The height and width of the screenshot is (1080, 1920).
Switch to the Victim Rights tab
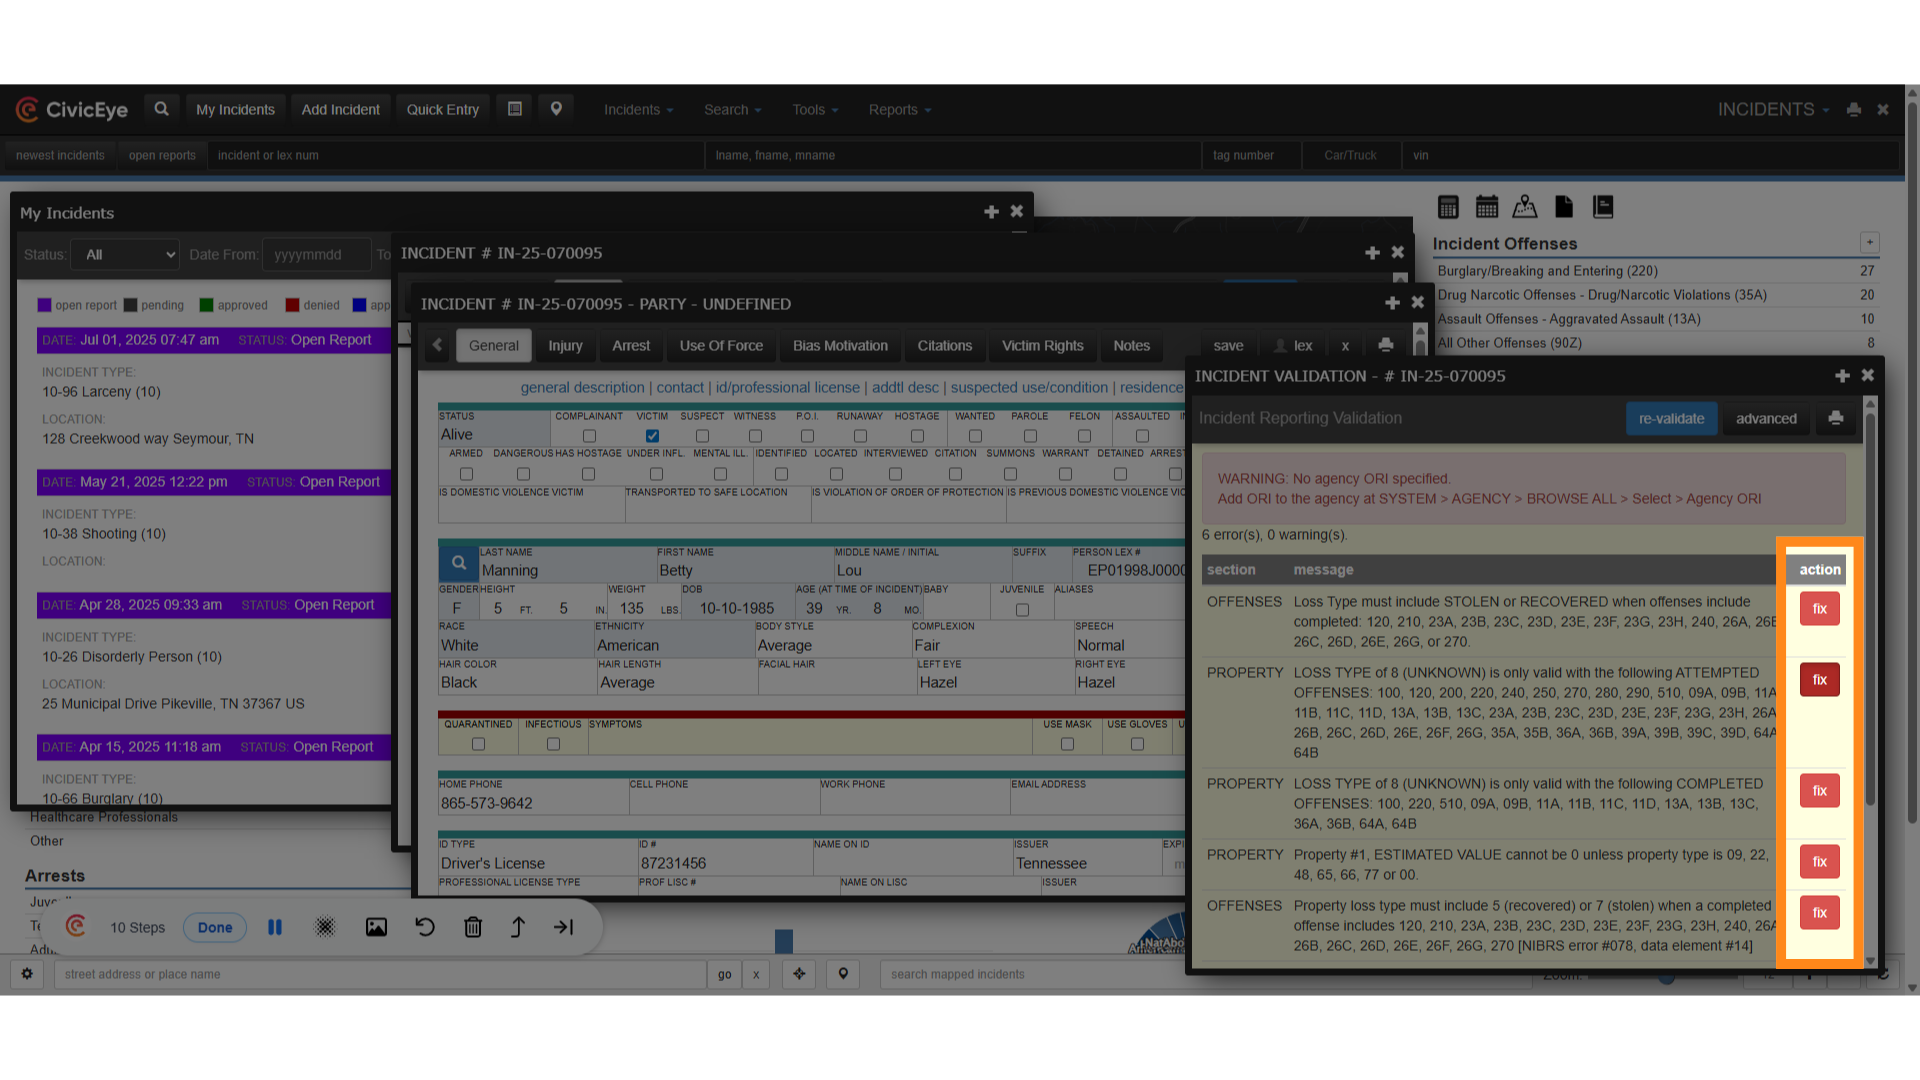pyautogui.click(x=1042, y=345)
